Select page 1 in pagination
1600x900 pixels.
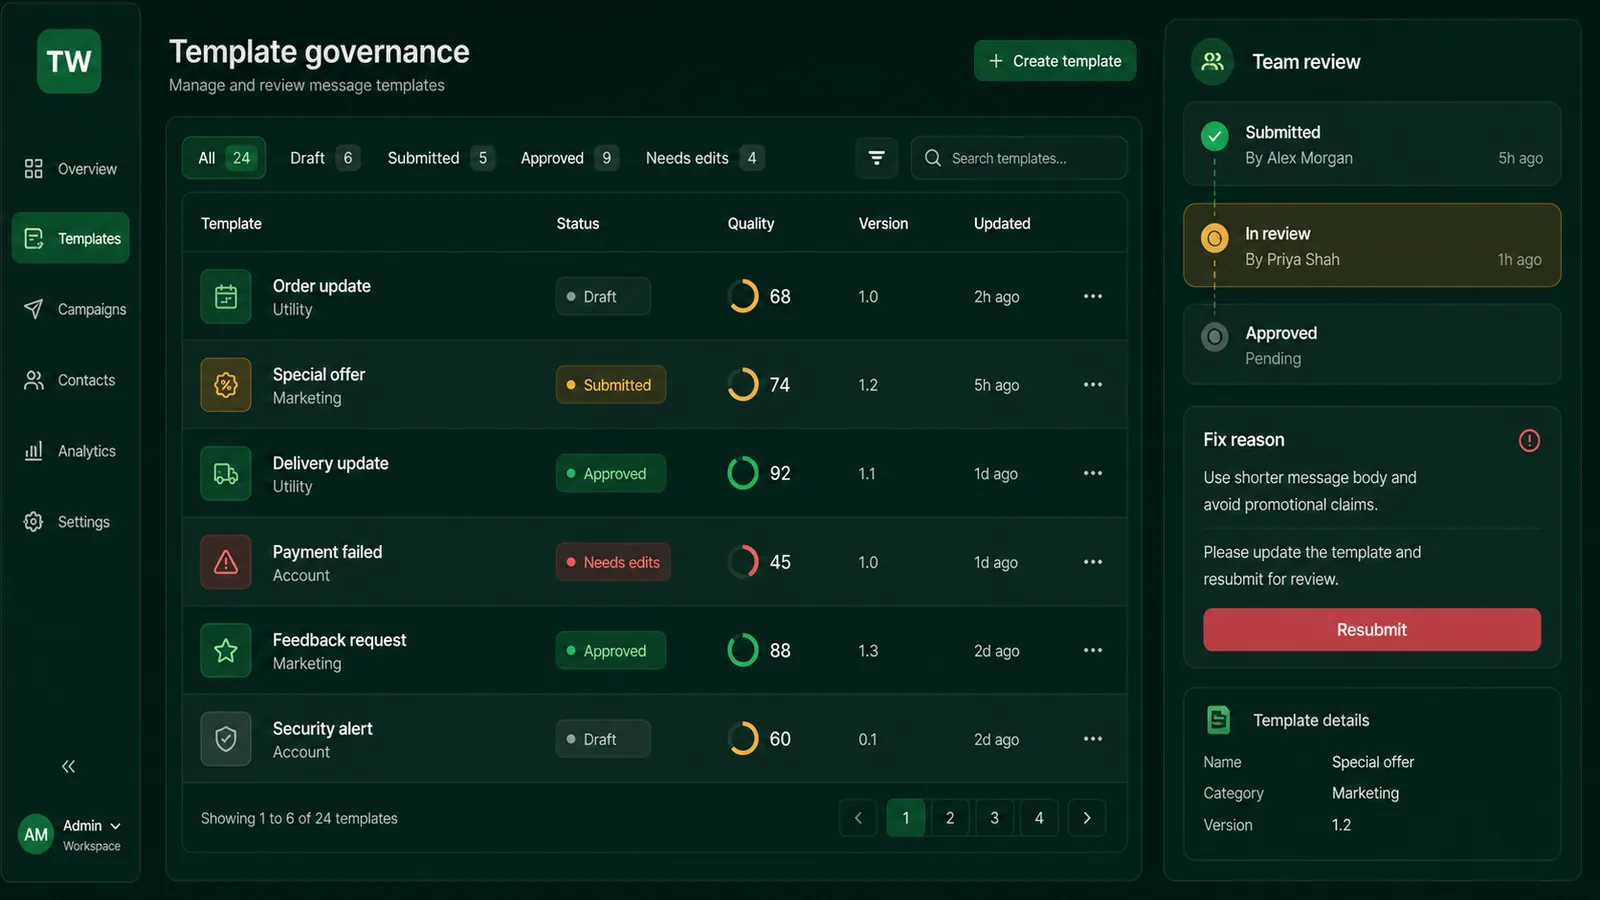click(906, 818)
